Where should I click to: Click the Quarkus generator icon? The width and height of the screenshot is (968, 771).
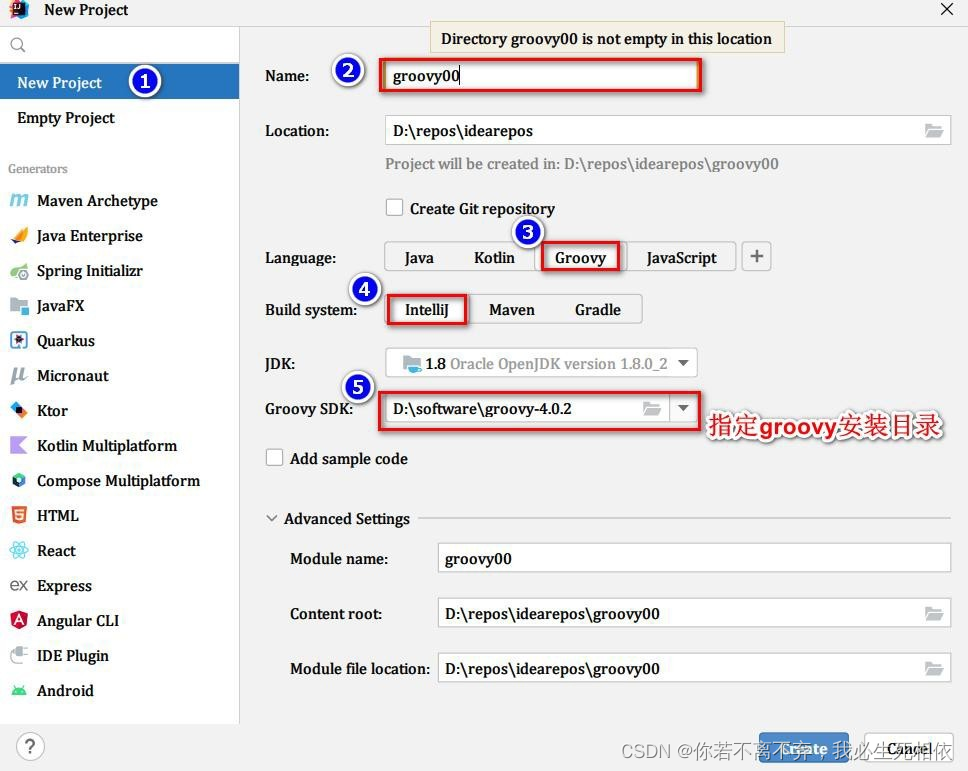[x=19, y=340]
